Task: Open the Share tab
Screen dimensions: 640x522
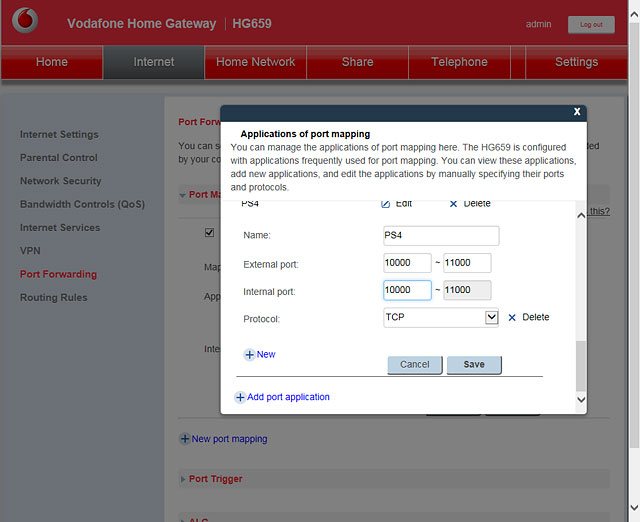Action: point(357,62)
